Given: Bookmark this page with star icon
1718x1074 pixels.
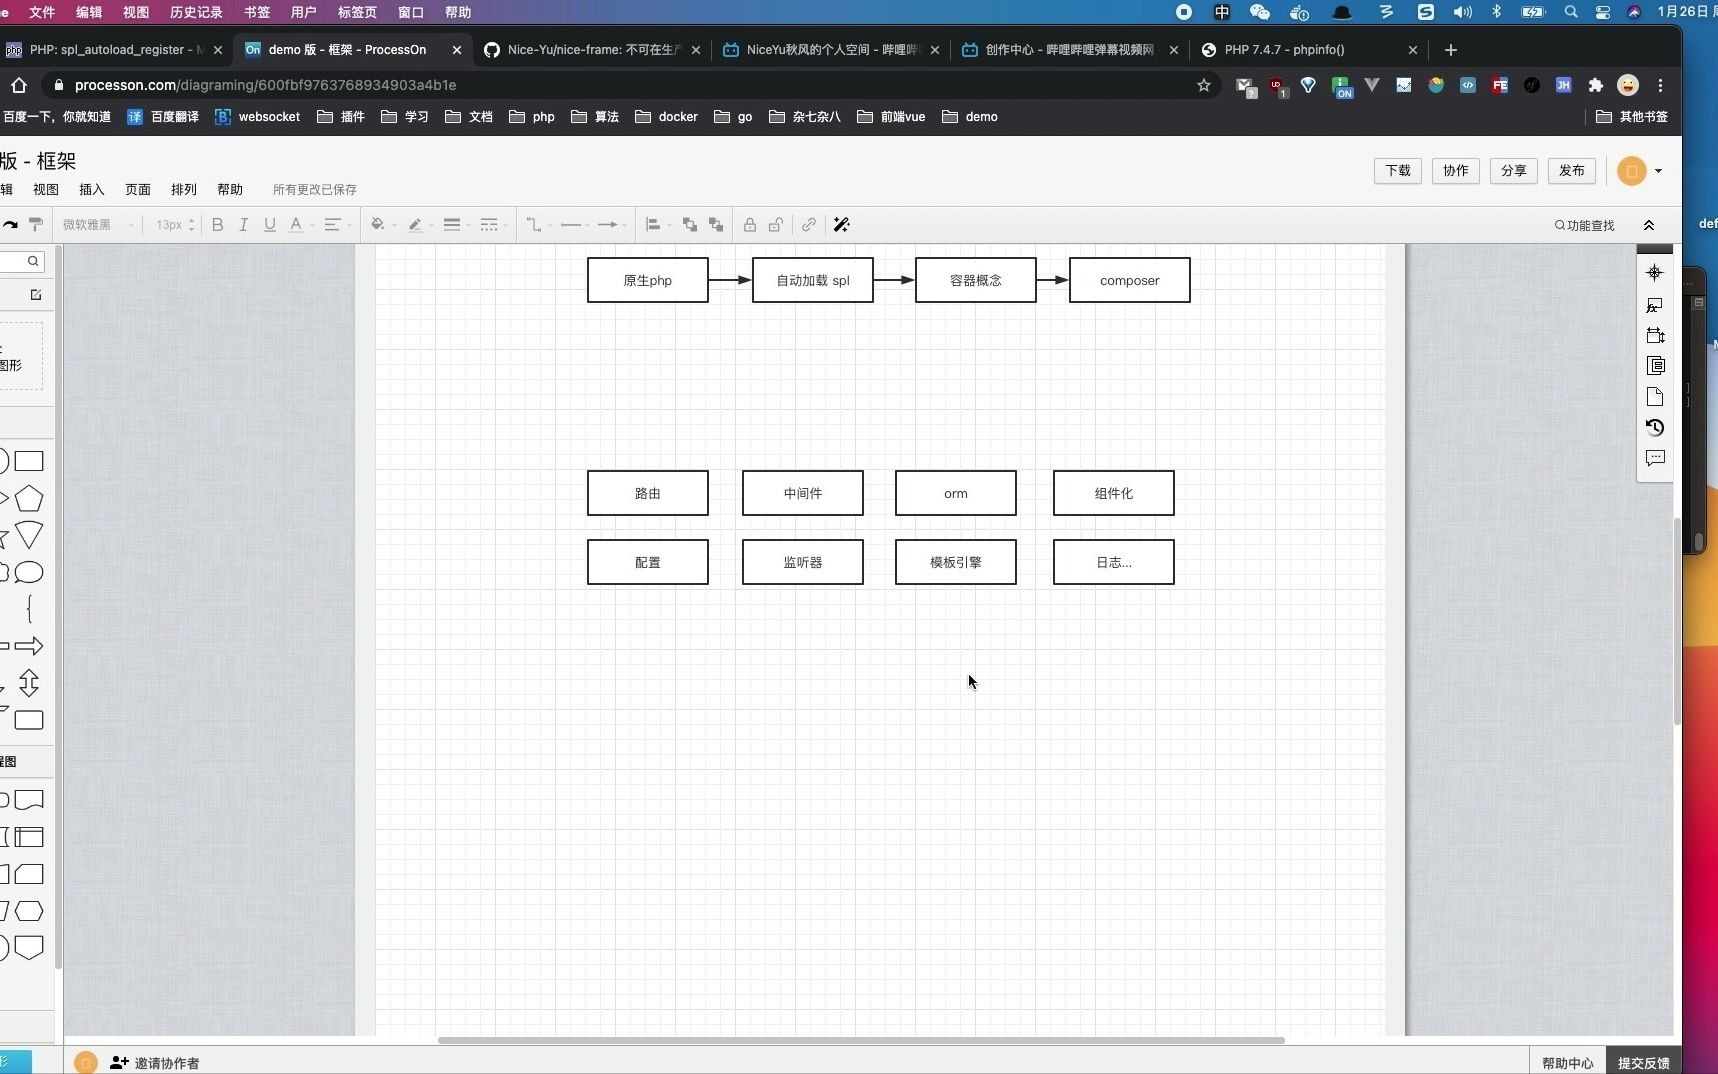Looking at the screenshot, I should pos(1204,85).
